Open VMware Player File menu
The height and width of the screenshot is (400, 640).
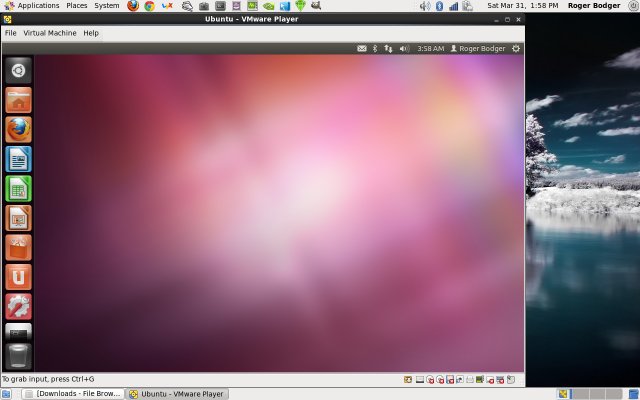[x=11, y=33]
